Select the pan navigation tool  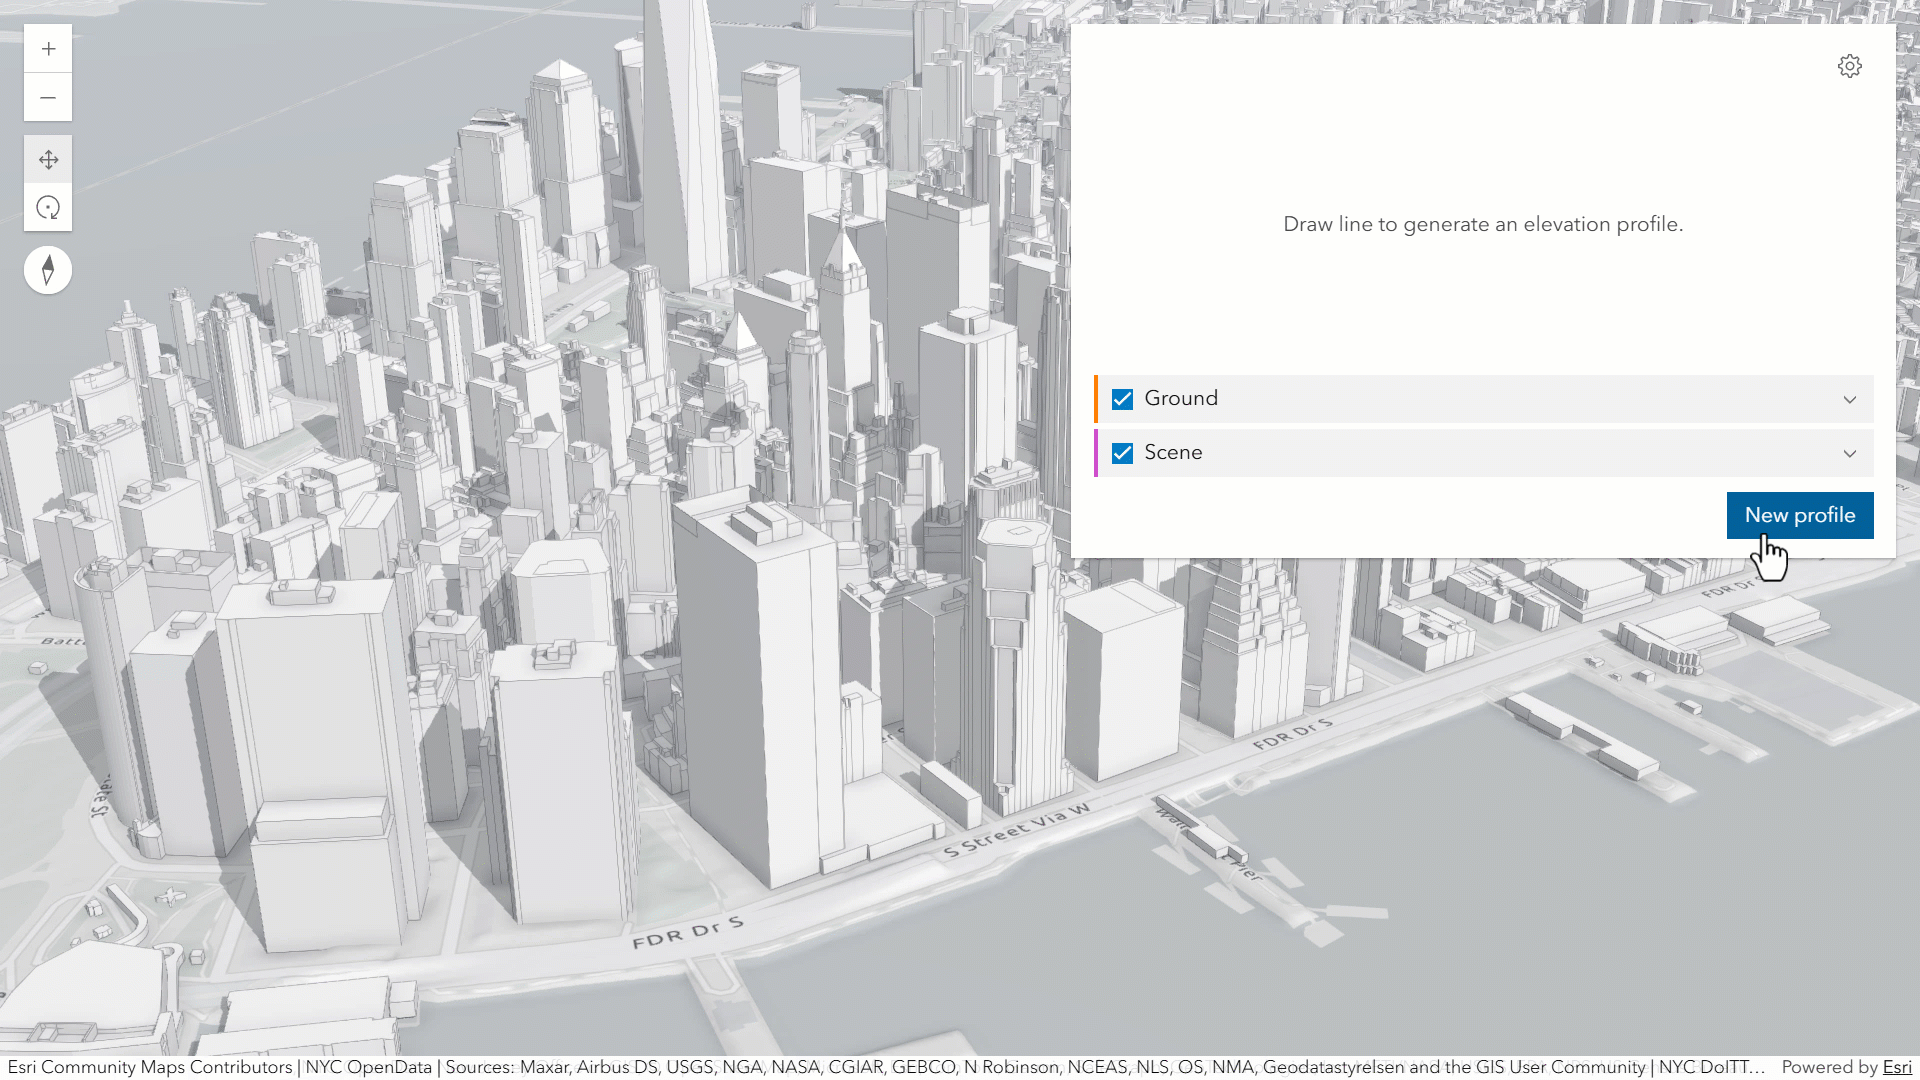click(48, 160)
